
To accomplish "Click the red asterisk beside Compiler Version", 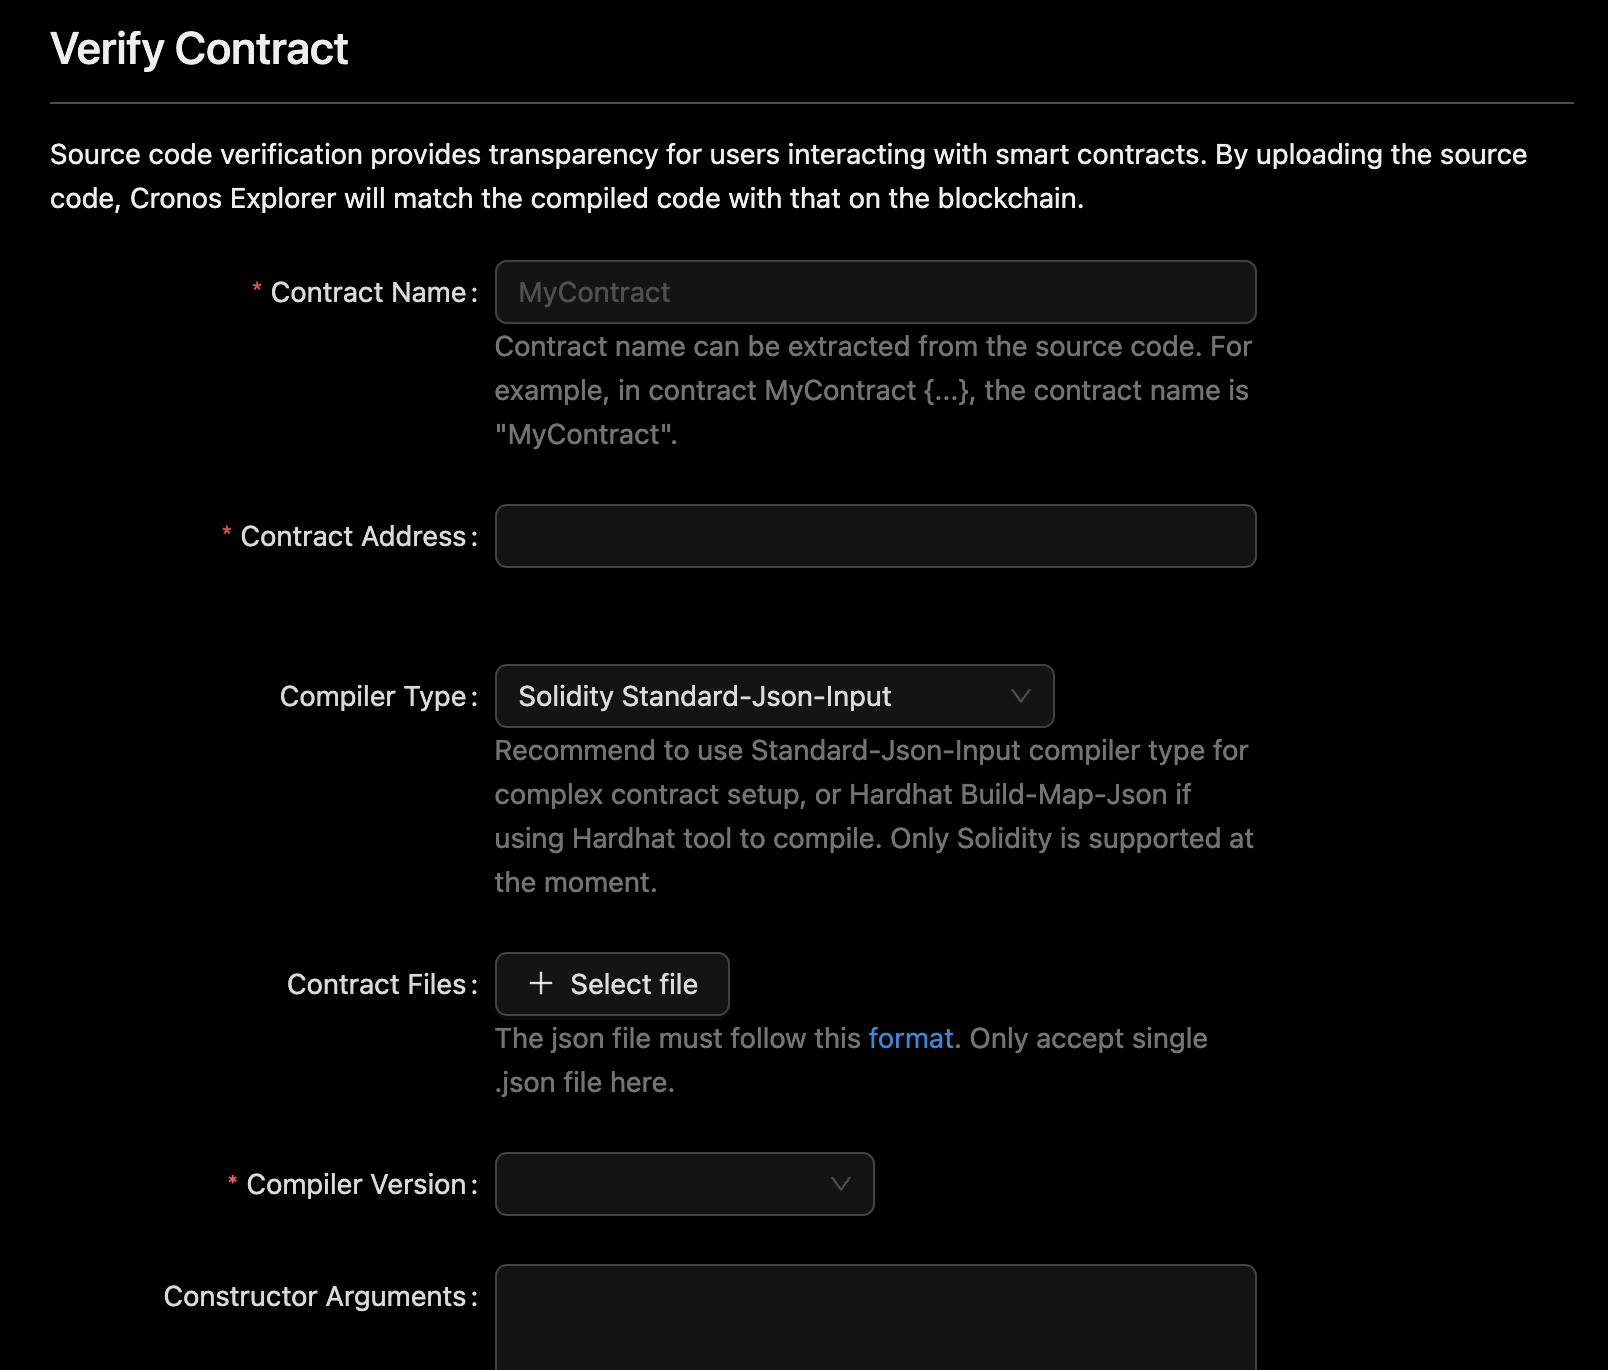I will coord(233,1181).
